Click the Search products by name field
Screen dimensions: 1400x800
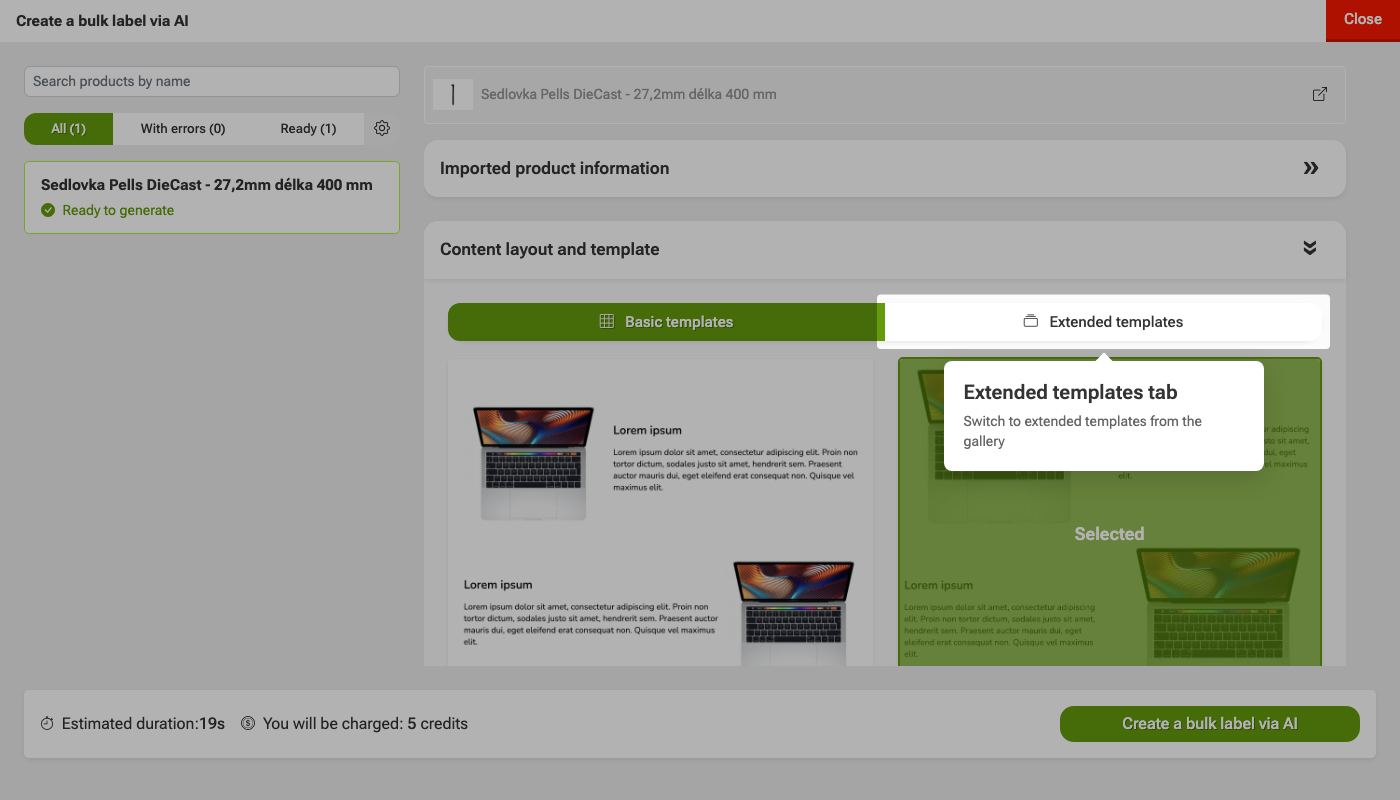pyautogui.click(x=212, y=81)
